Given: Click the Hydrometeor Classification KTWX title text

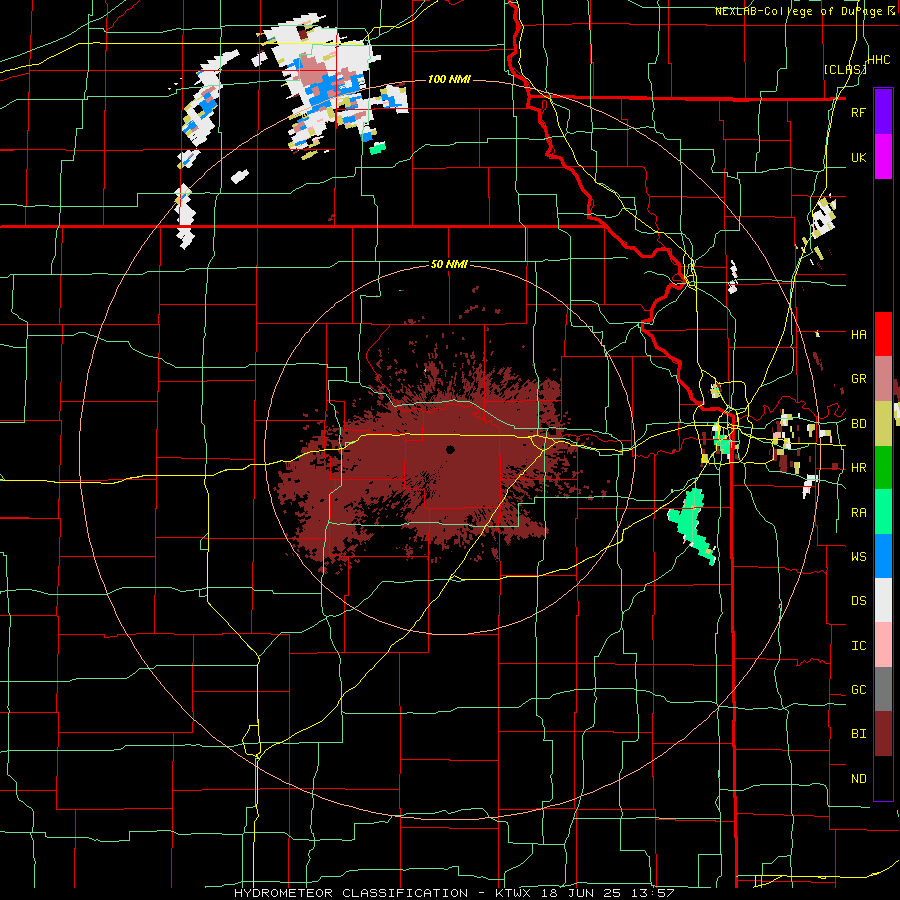Looking at the screenshot, I should pos(453,893).
